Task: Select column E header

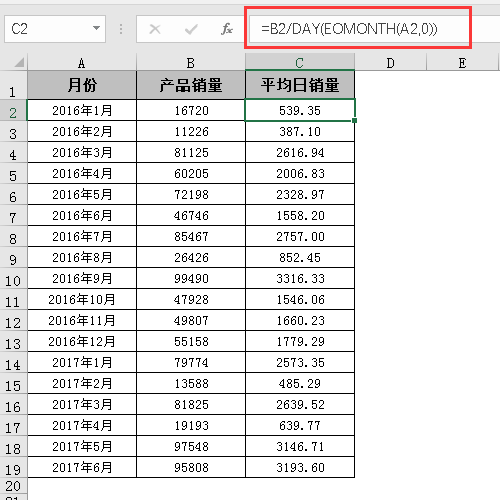Action: (x=462, y=62)
